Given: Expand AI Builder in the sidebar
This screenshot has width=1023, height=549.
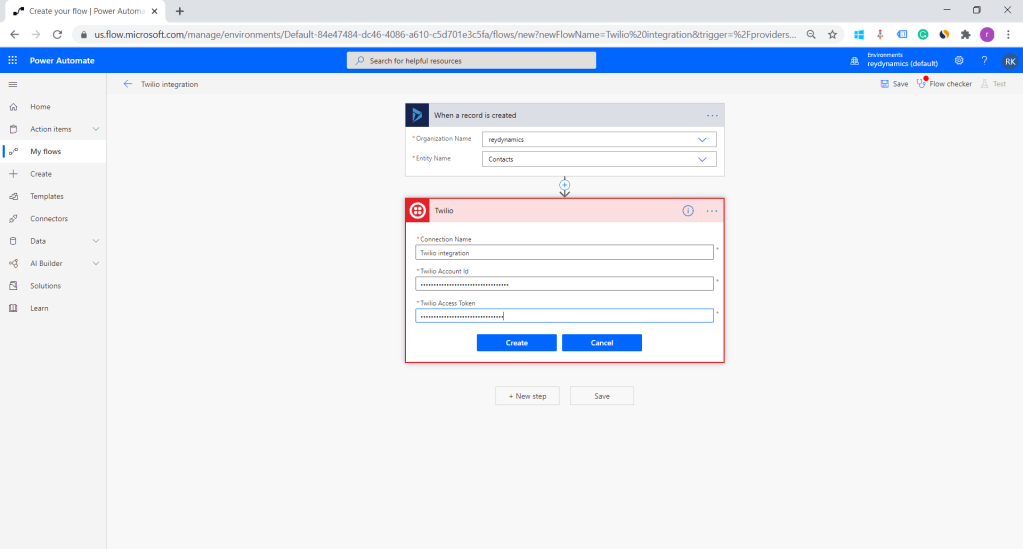Looking at the screenshot, I should click(96, 263).
